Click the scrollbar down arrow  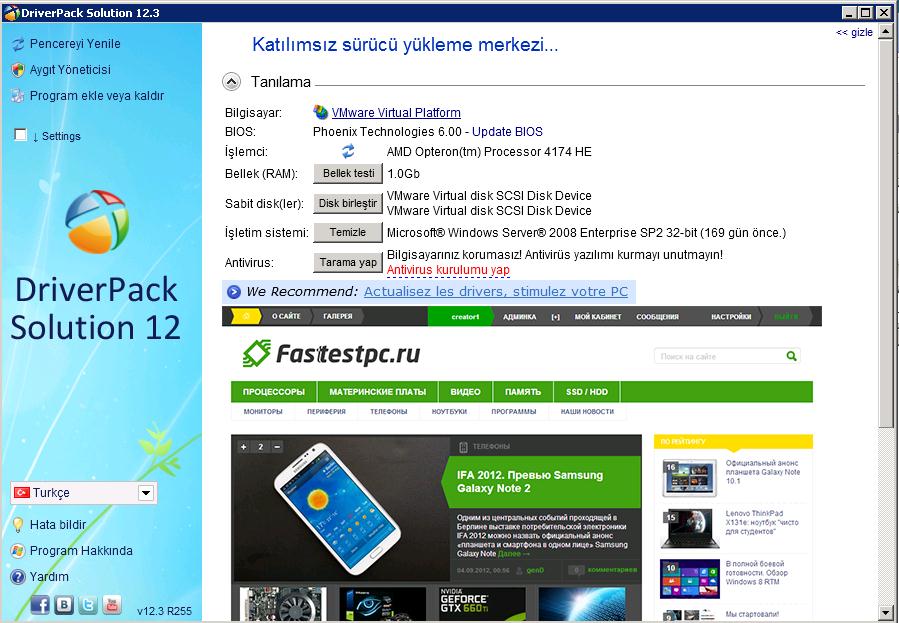pos(886,612)
